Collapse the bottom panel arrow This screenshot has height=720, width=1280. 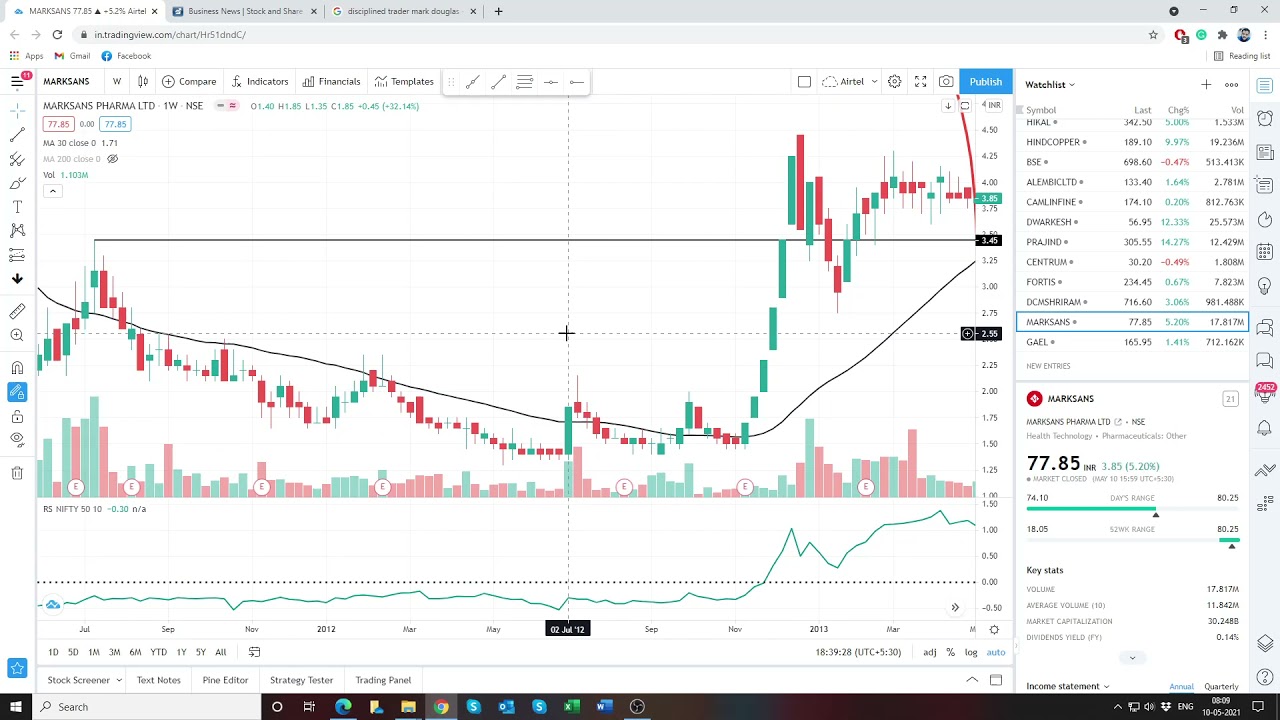972,680
